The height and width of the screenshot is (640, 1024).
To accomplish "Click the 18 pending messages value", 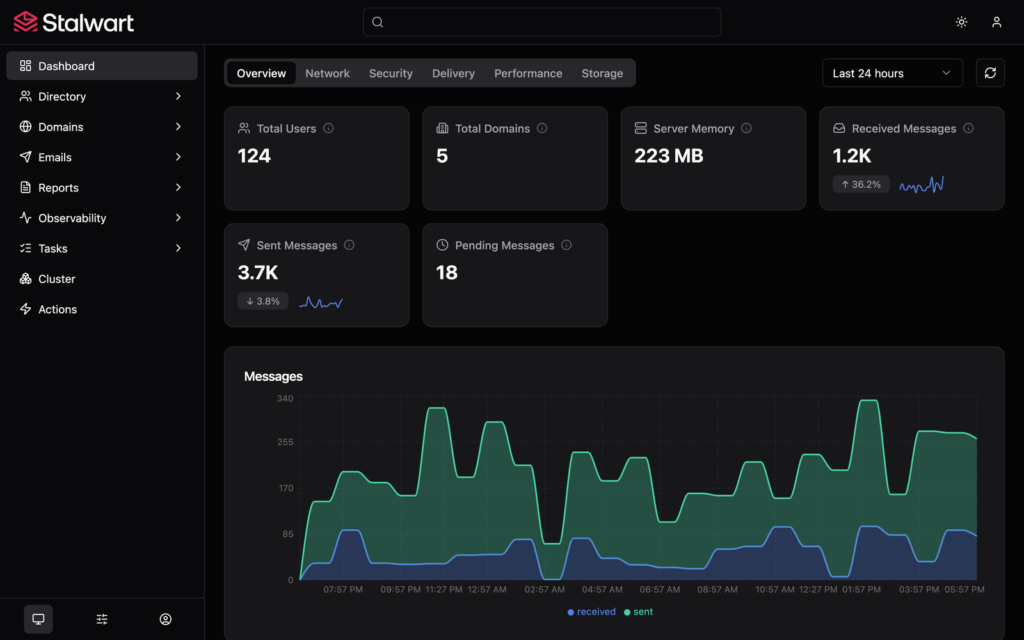I will click(x=447, y=272).
